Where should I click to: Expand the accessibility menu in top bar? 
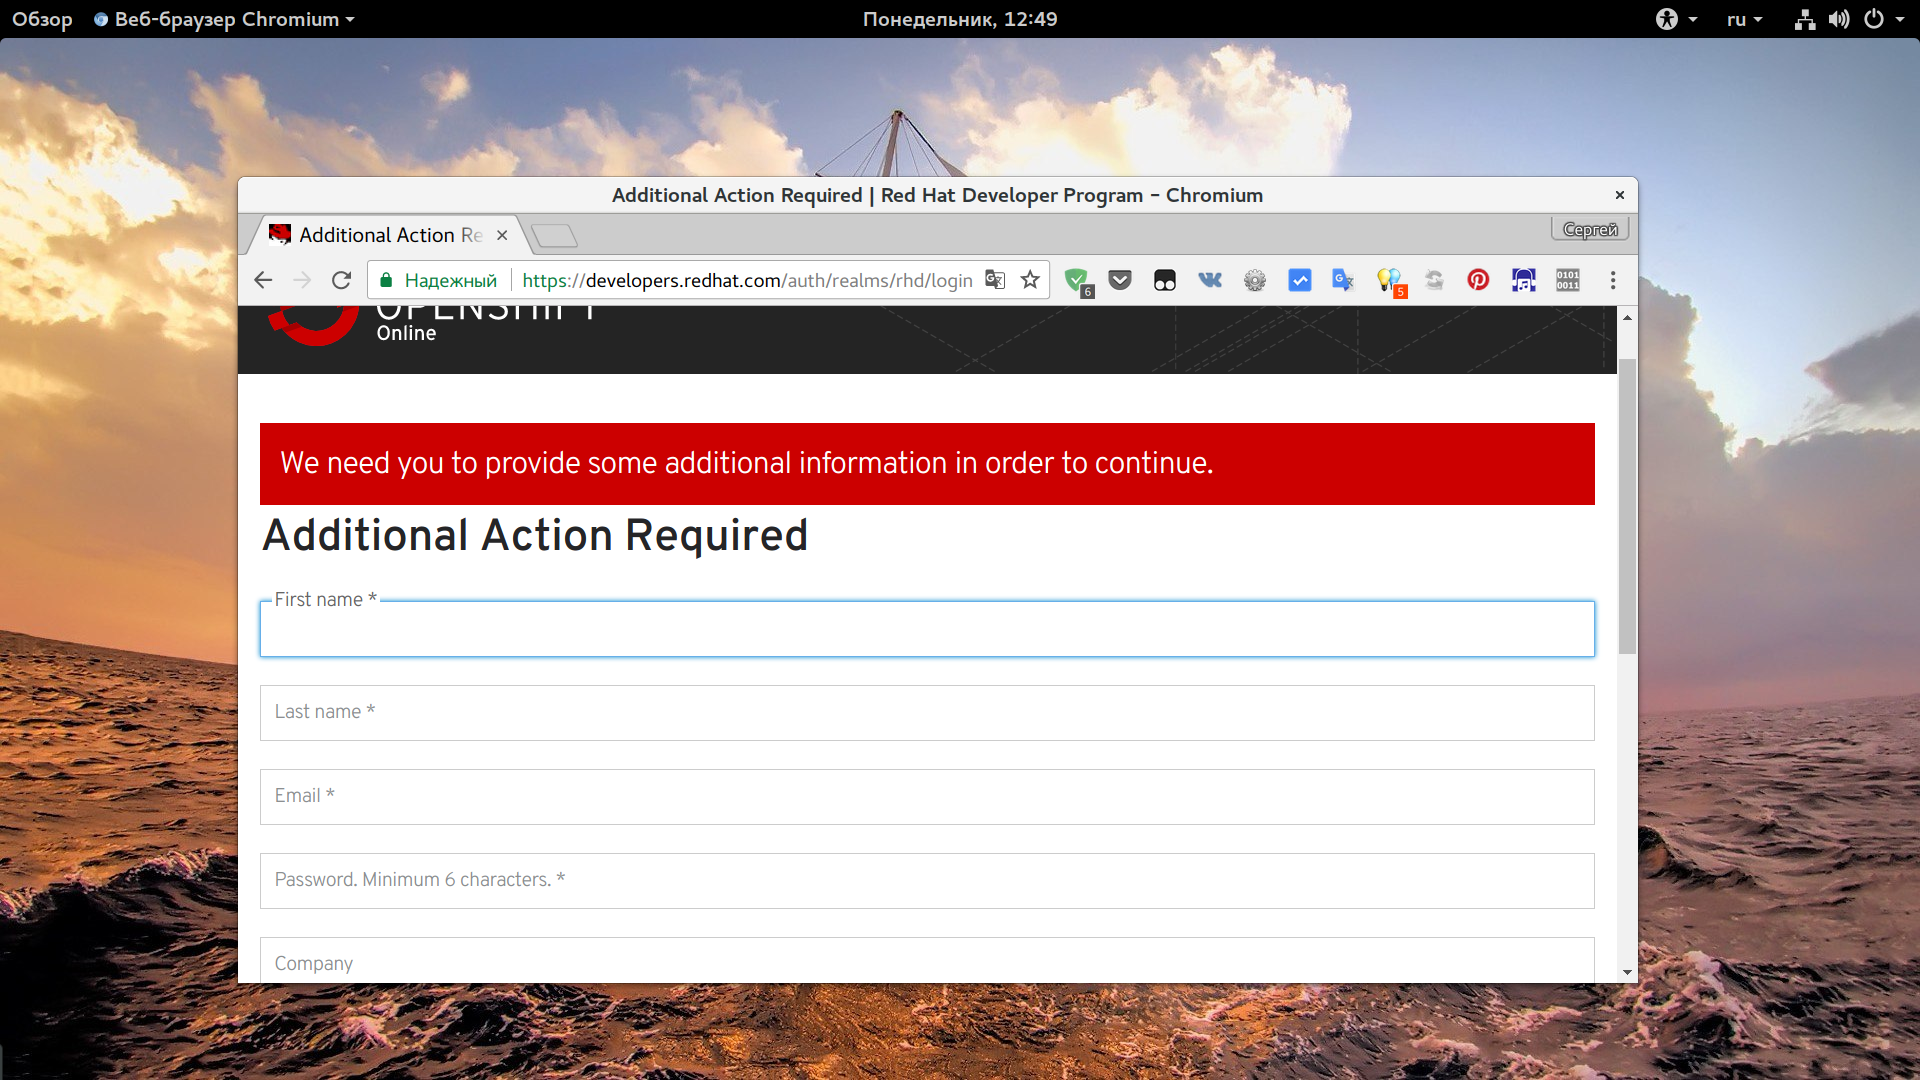pyautogui.click(x=1676, y=19)
